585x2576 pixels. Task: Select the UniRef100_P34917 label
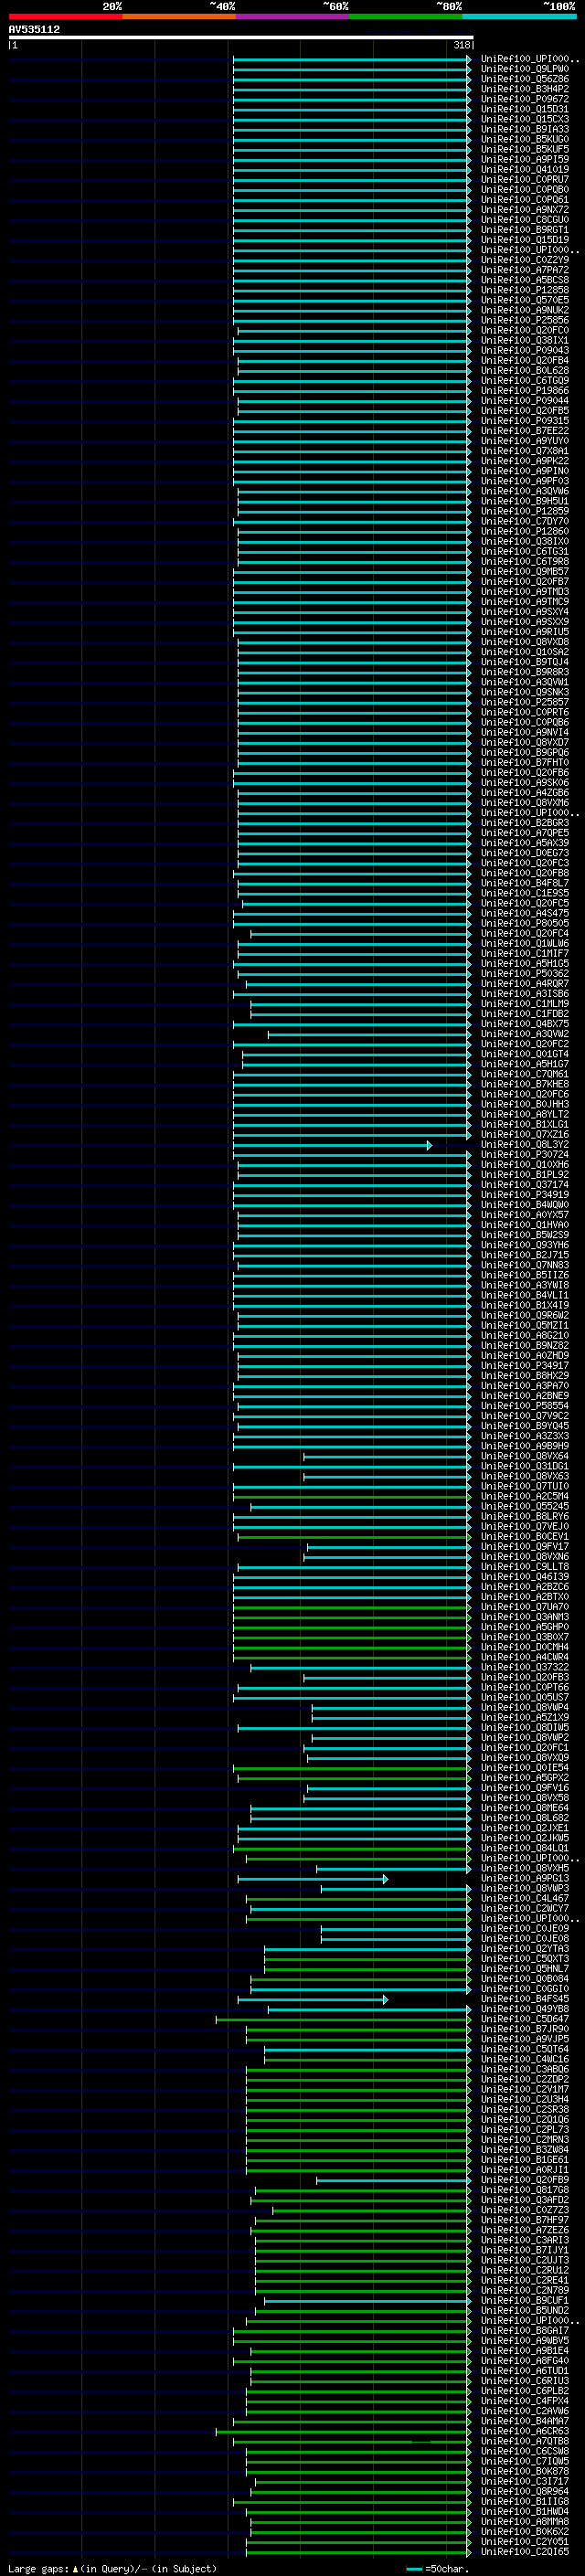[524, 1365]
